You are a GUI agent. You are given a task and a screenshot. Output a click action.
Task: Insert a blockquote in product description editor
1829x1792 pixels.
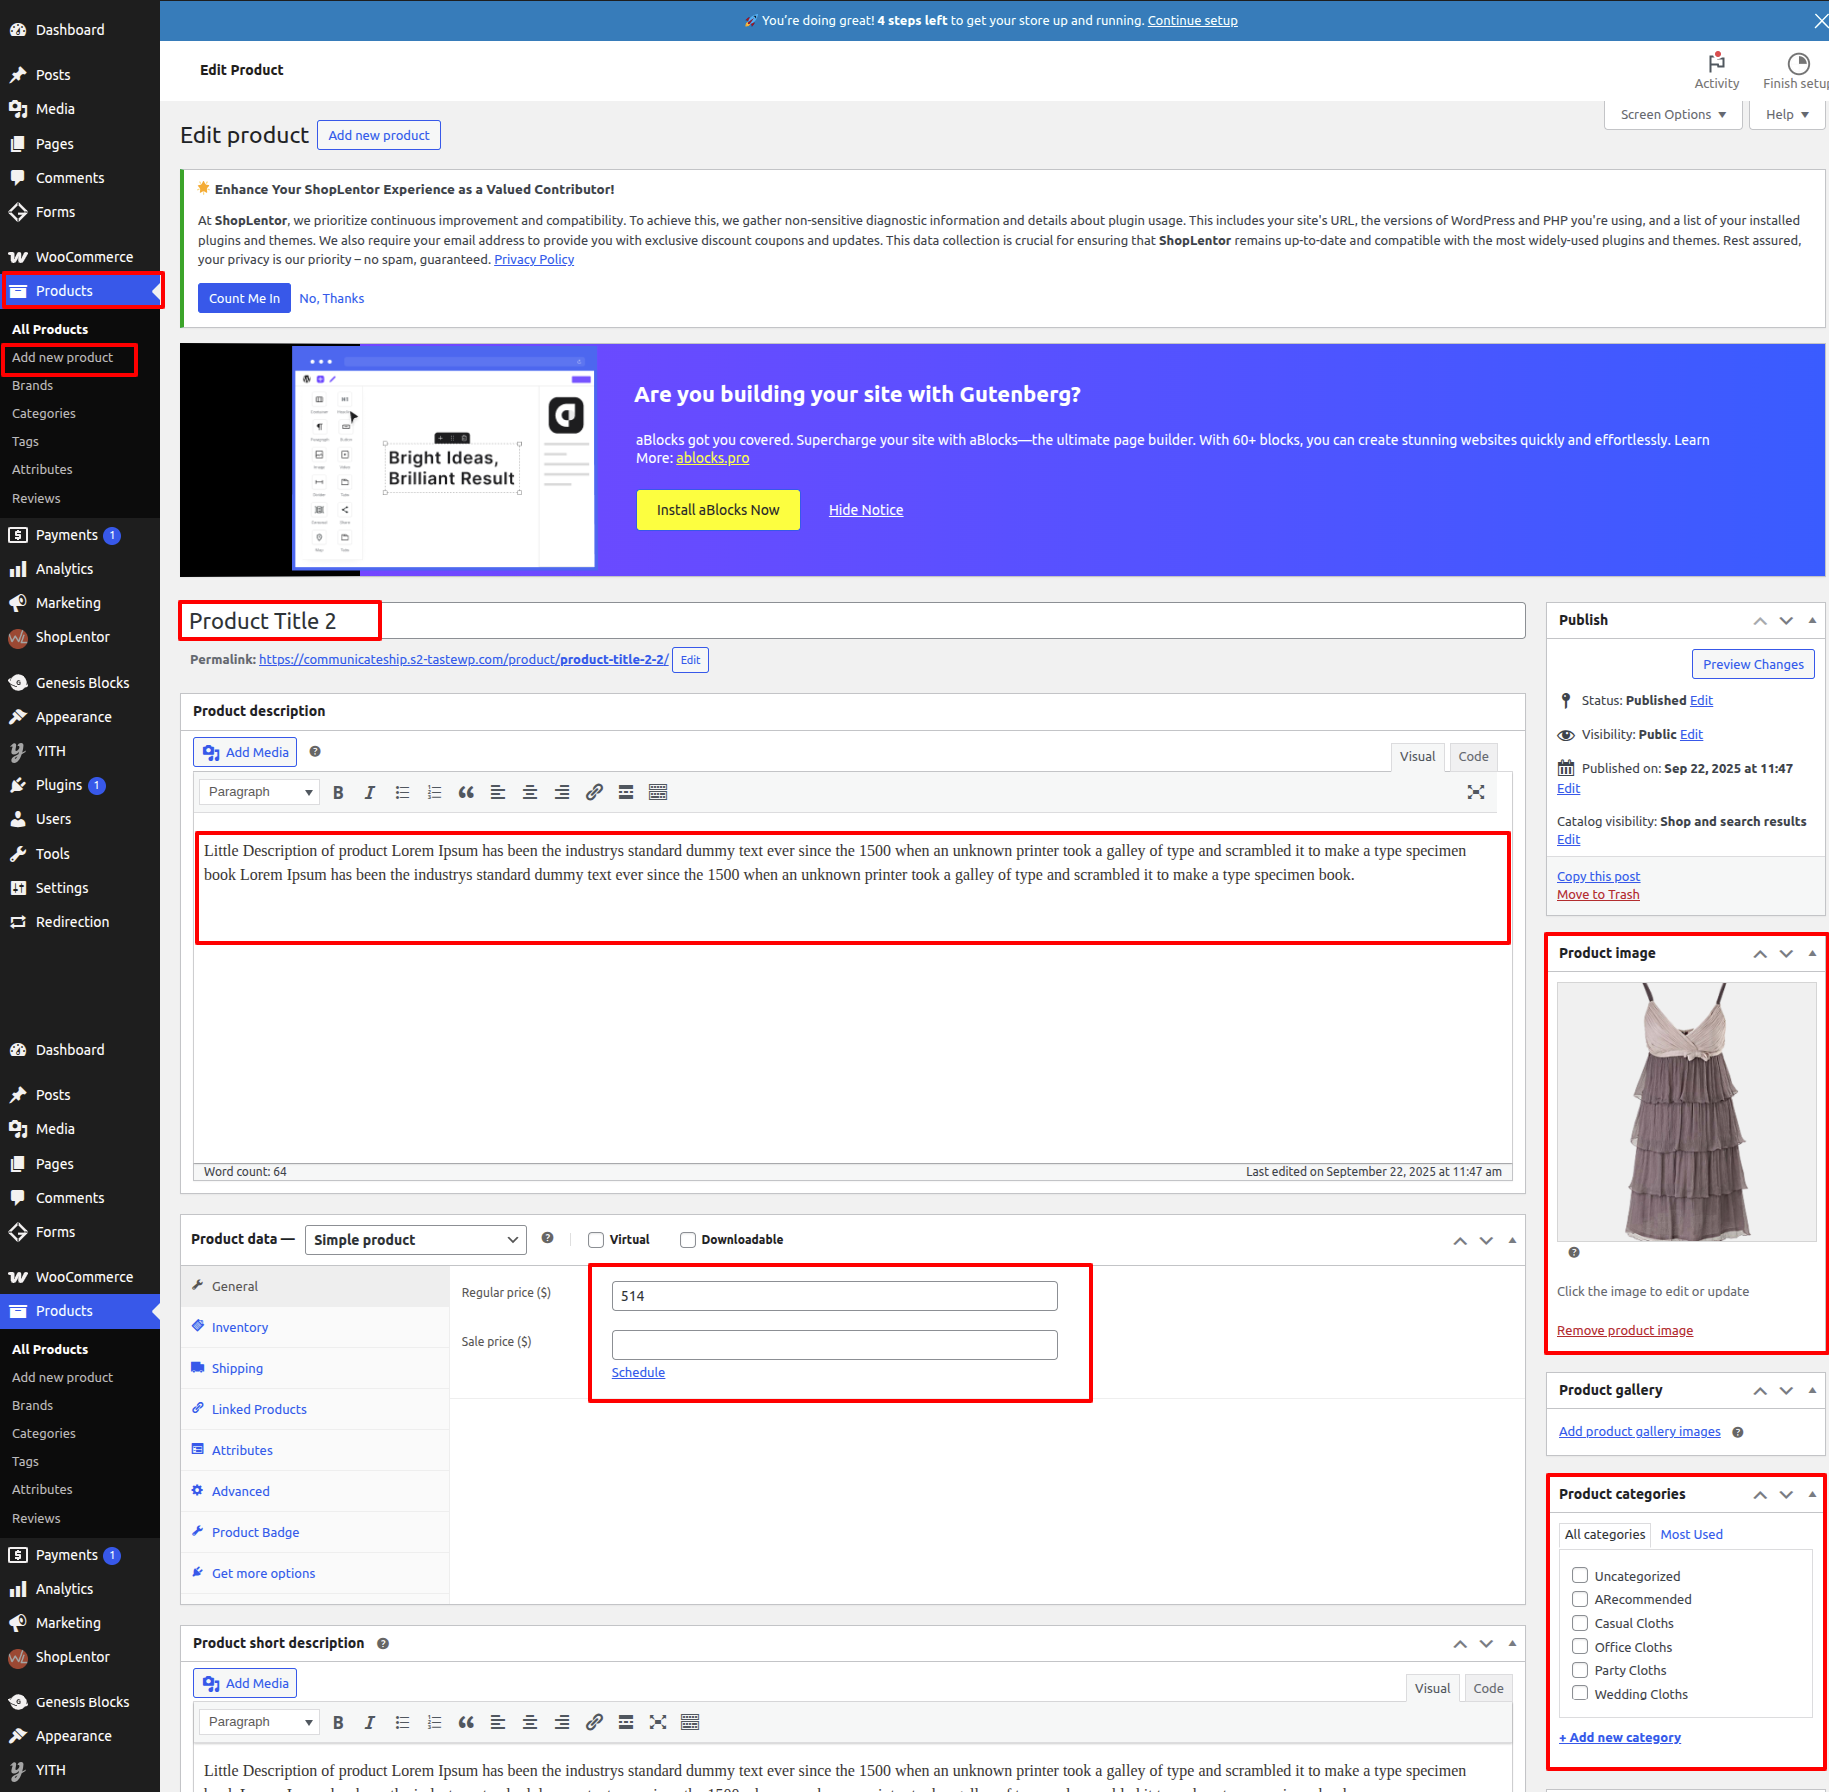click(x=466, y=792)
